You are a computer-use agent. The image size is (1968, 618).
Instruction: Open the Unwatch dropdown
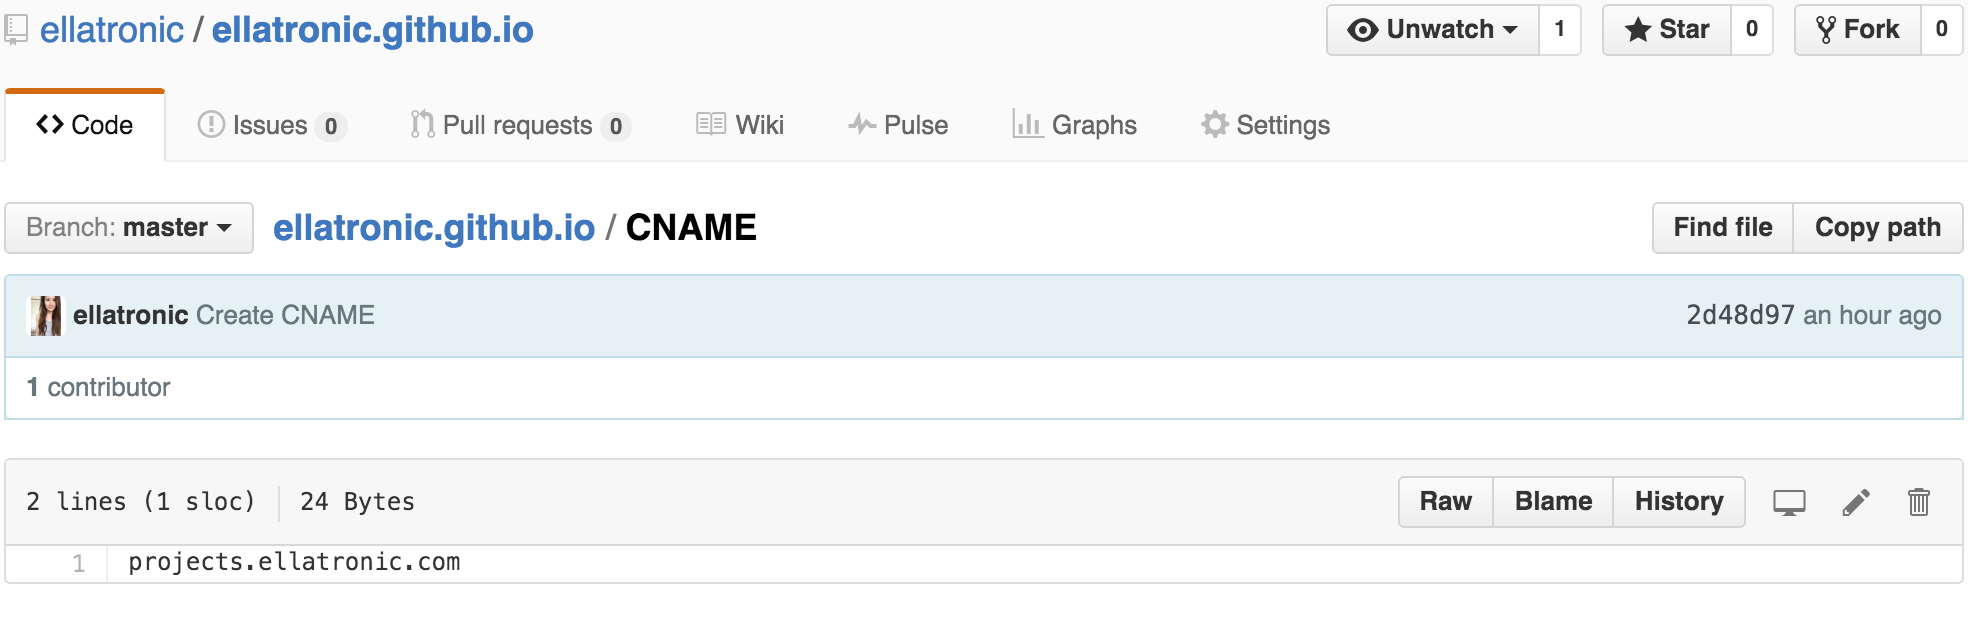click(1433, 30)
